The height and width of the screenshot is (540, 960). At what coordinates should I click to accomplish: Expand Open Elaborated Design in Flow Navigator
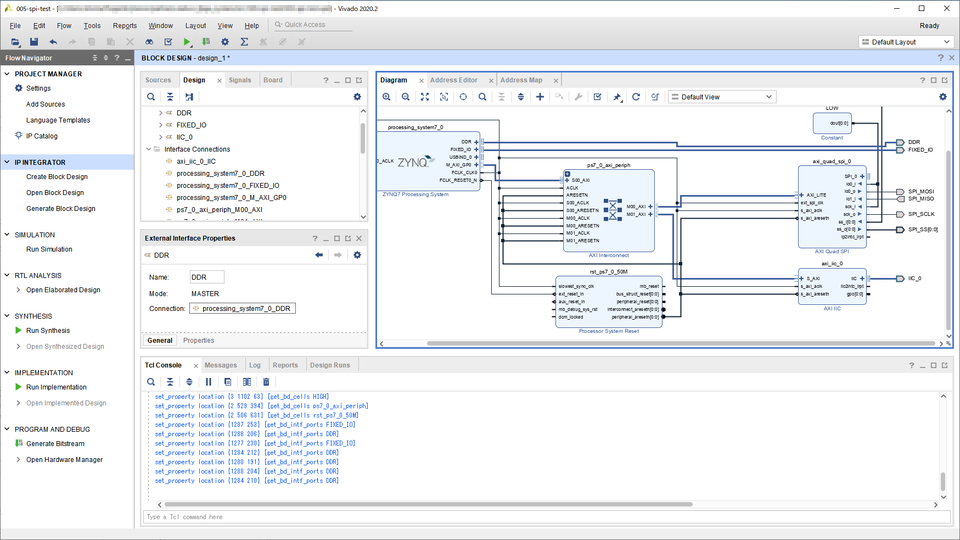(18, 290)
